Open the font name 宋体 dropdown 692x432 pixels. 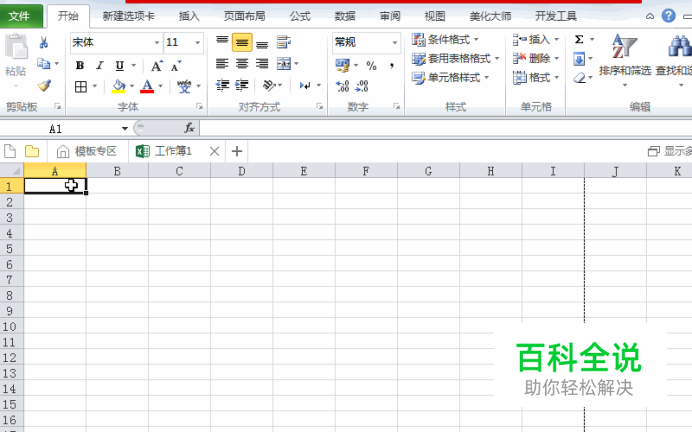[x=156, y=43]
